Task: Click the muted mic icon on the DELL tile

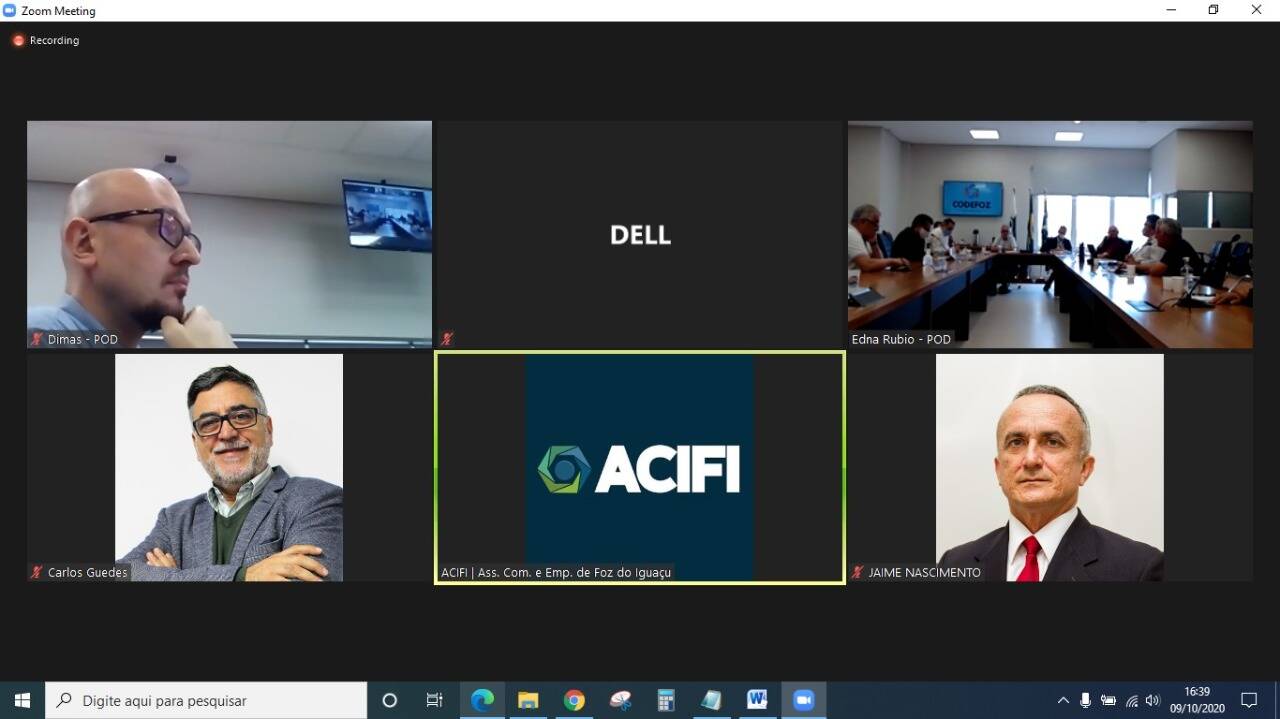Action: [447, 339]
